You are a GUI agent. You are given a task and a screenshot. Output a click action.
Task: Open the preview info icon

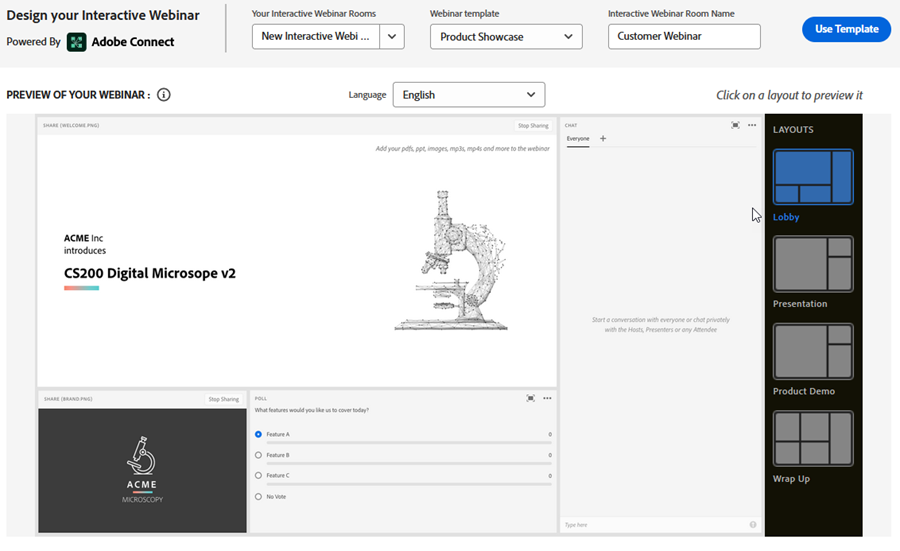click(x=164, y=95)
